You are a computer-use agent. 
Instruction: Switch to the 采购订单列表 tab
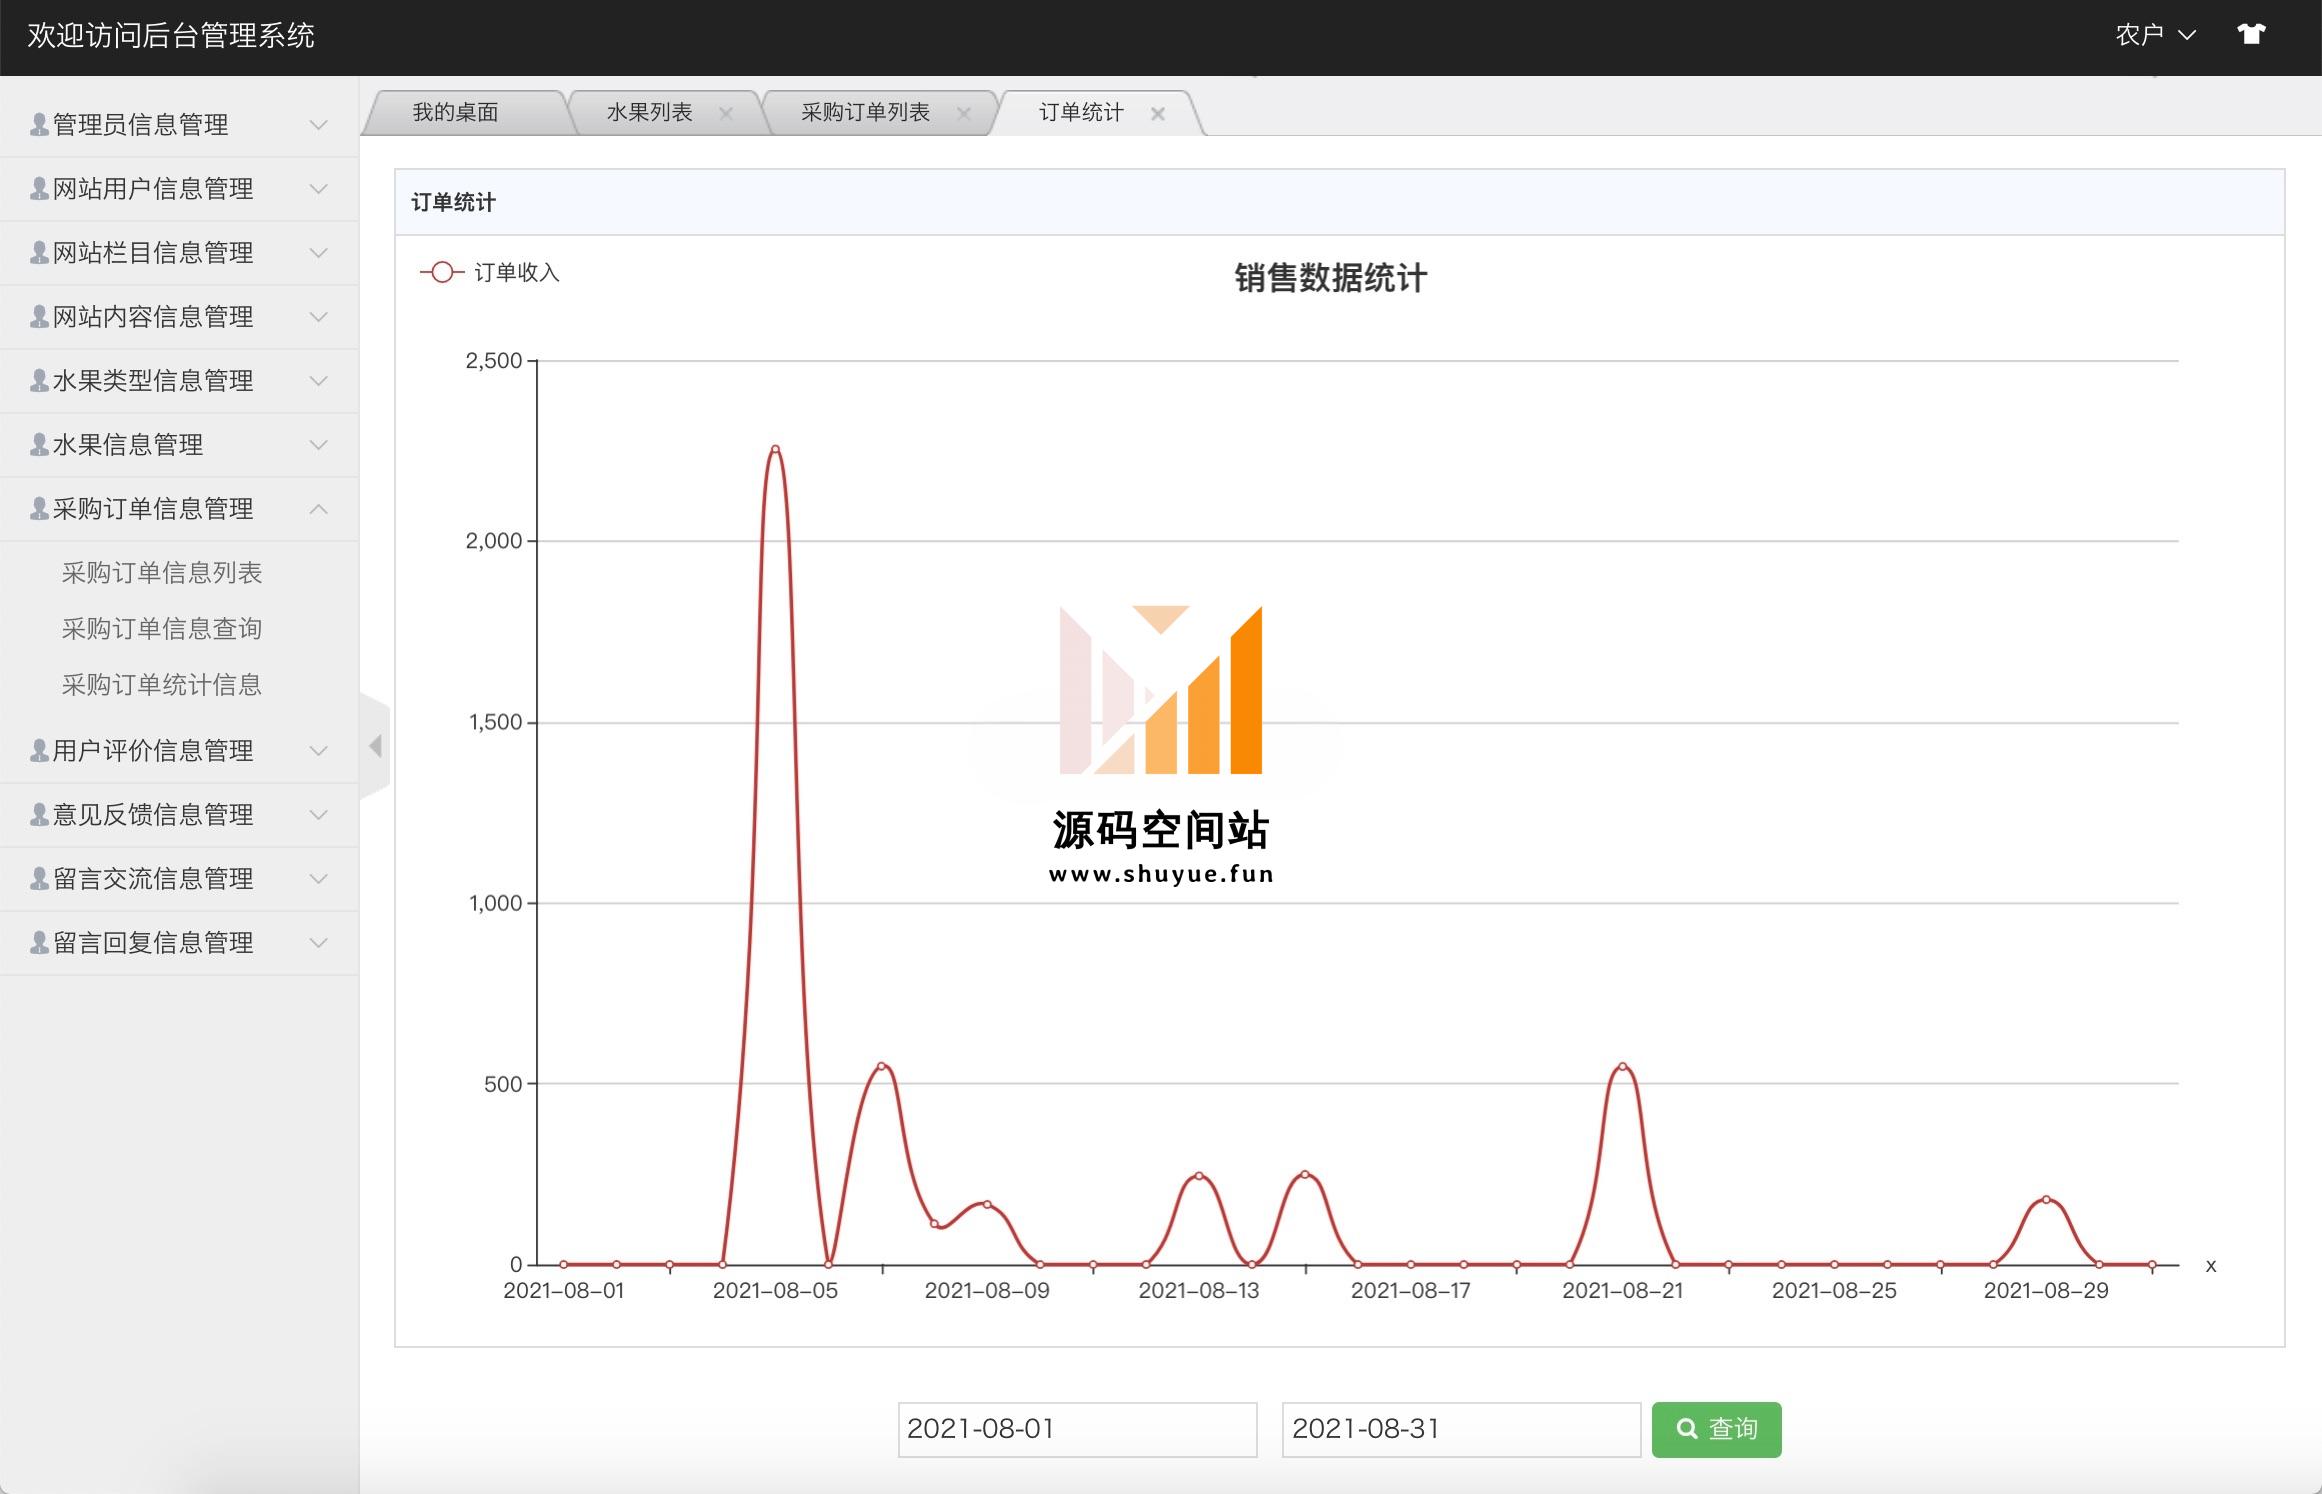click(x=865, y=113)
